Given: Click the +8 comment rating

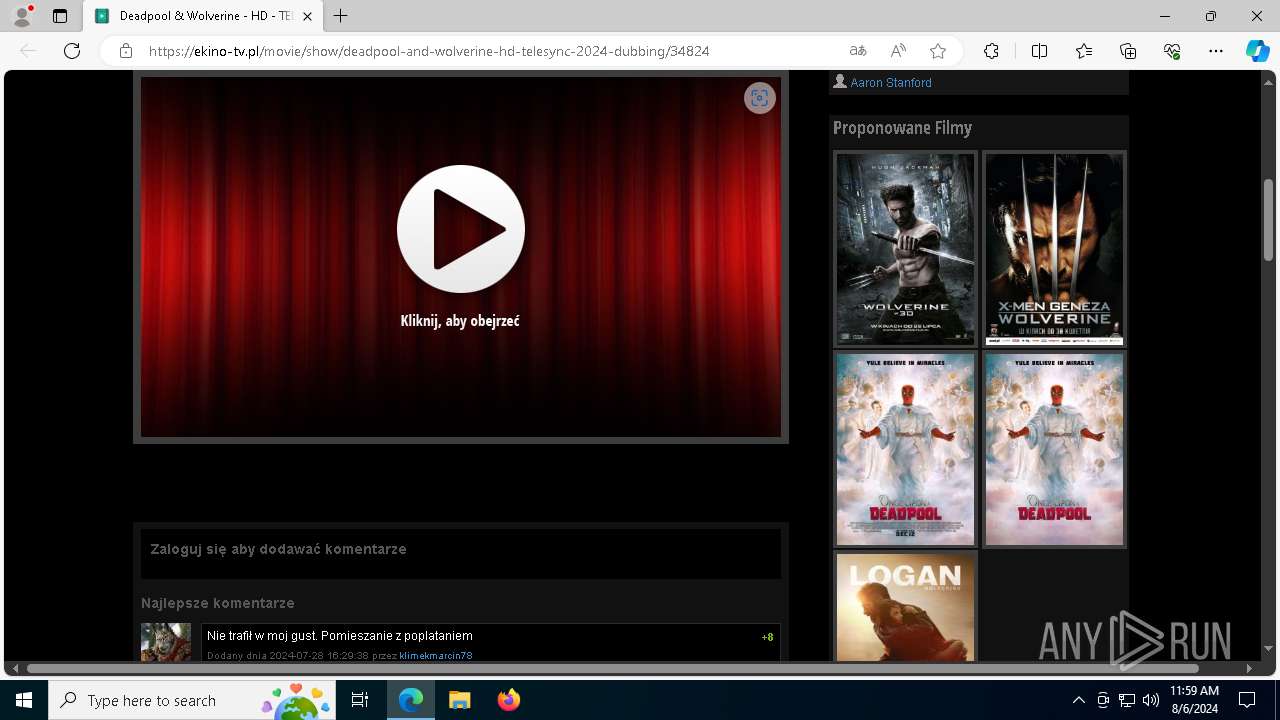Looking at the screenshot, I should pos(767,637).
